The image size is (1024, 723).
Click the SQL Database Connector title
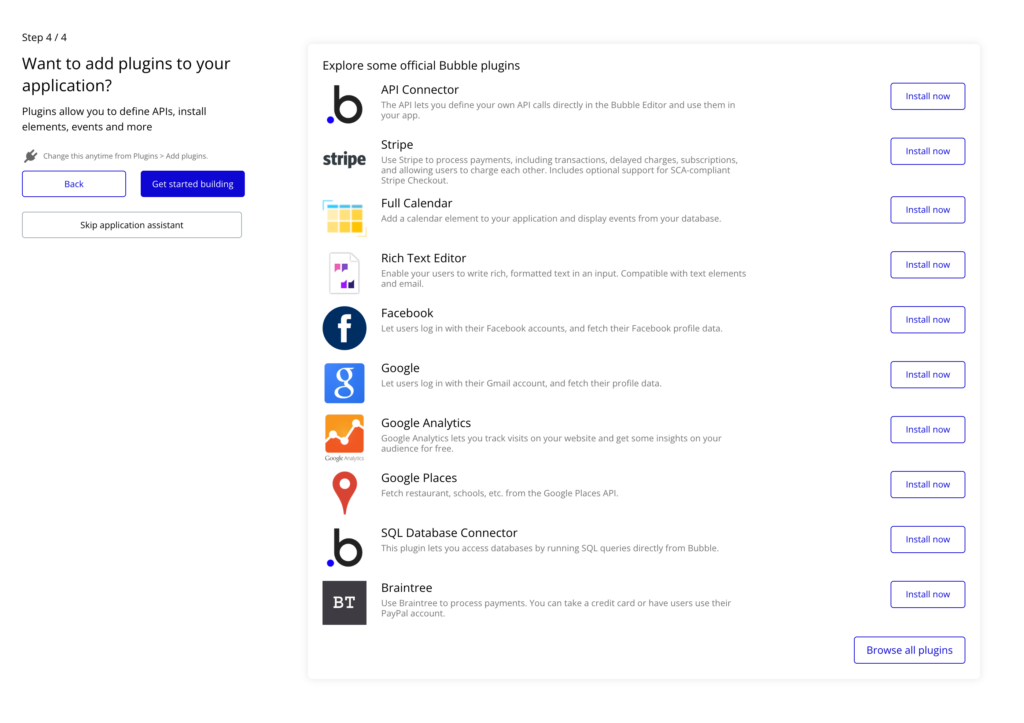pyautogui.click(x=449, y=532)
